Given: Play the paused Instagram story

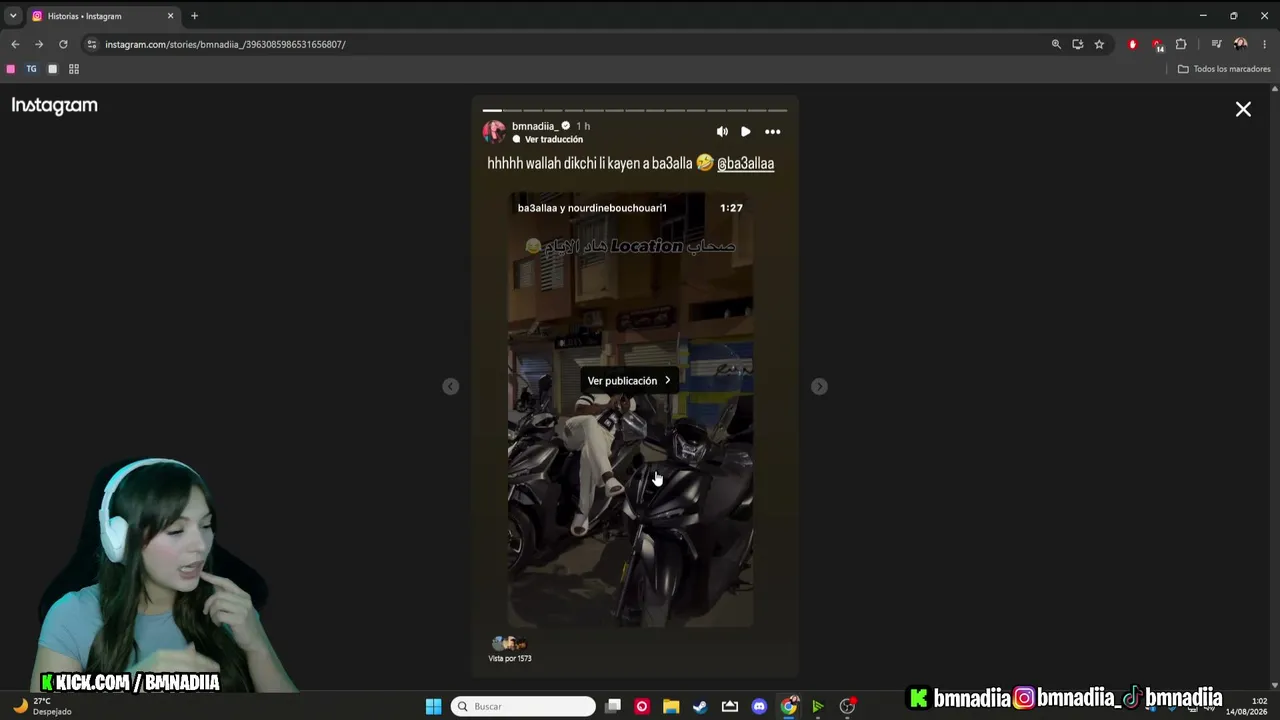Looking at the screenshot, I should (x=746, y=132).
